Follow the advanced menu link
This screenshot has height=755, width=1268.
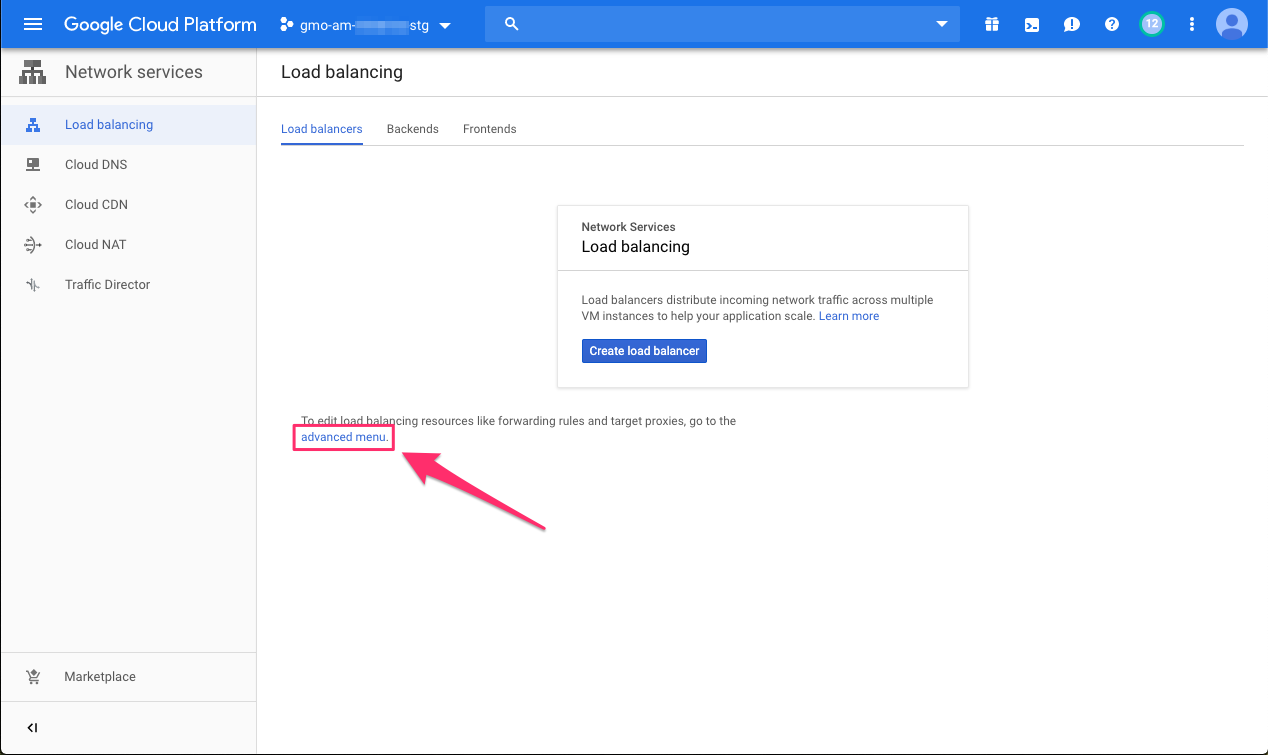pyautogui.click(x=344, y=438)
